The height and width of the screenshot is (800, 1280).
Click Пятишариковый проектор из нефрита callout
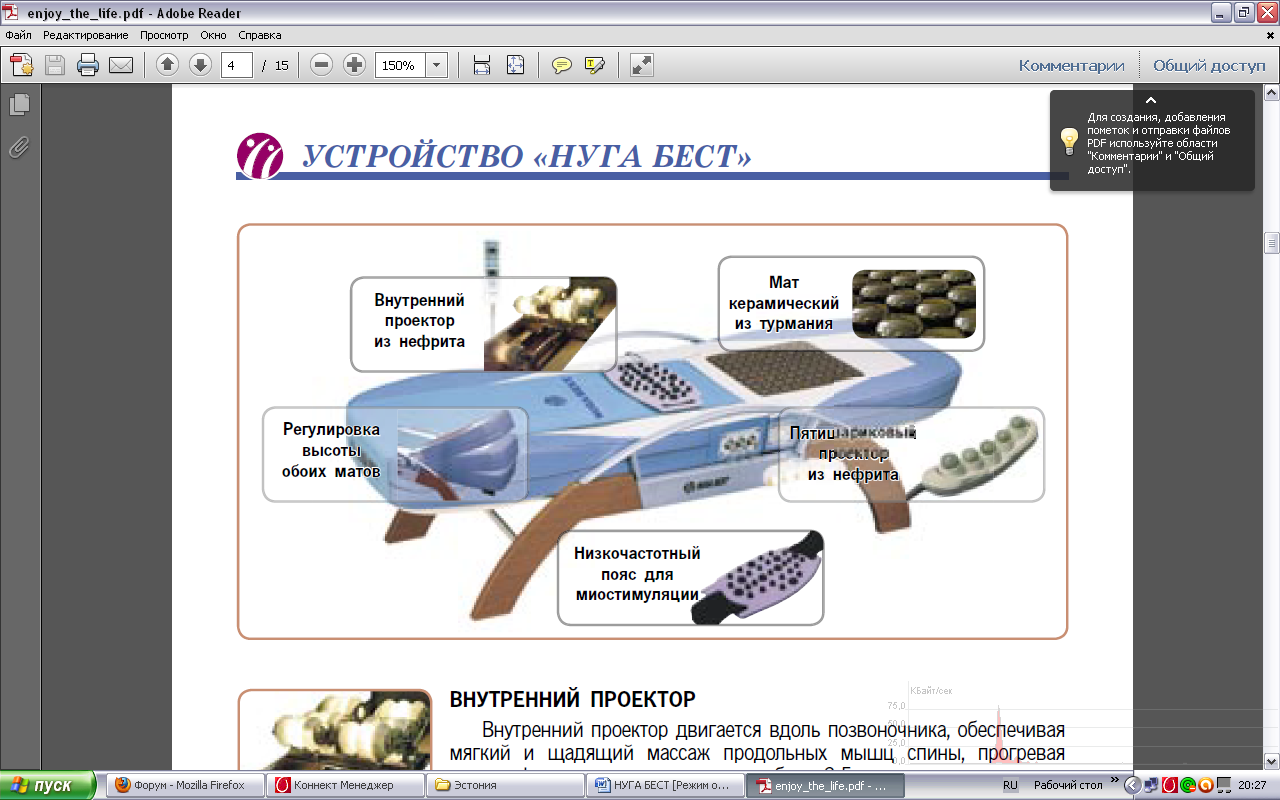click(x=911, y=454)
